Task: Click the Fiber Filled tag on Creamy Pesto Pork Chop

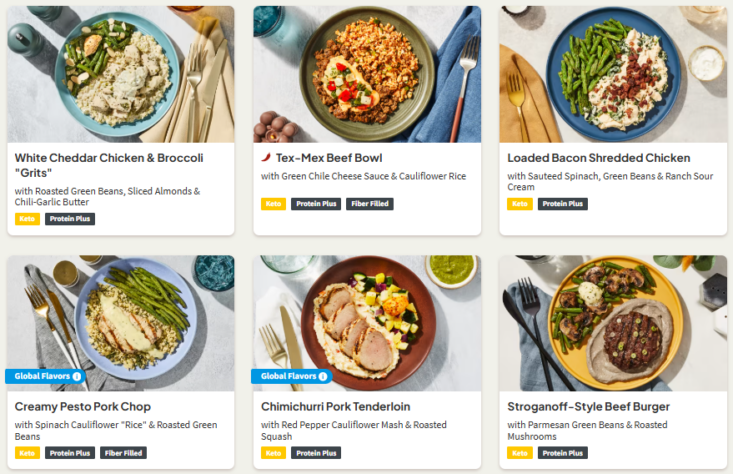Action: 124,453
